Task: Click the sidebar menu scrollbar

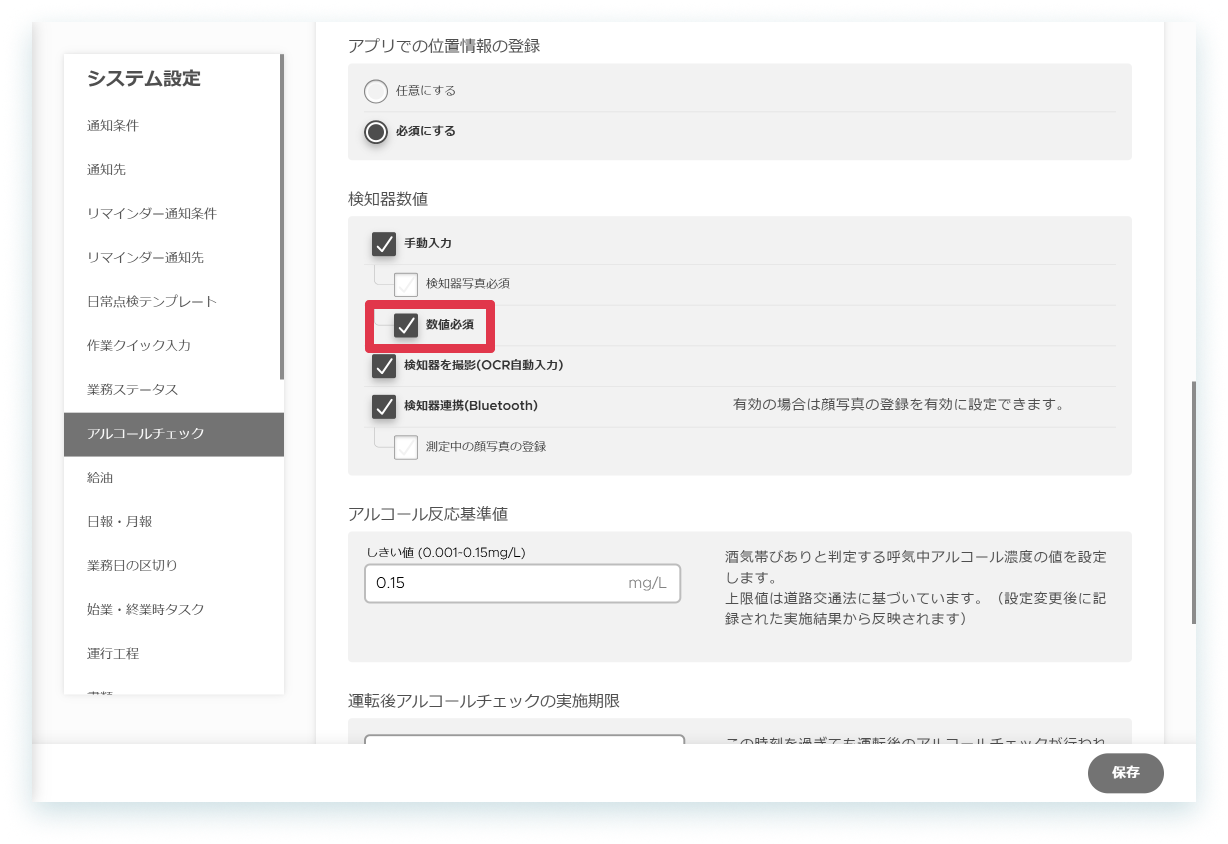Action: (x=282, y=217)
